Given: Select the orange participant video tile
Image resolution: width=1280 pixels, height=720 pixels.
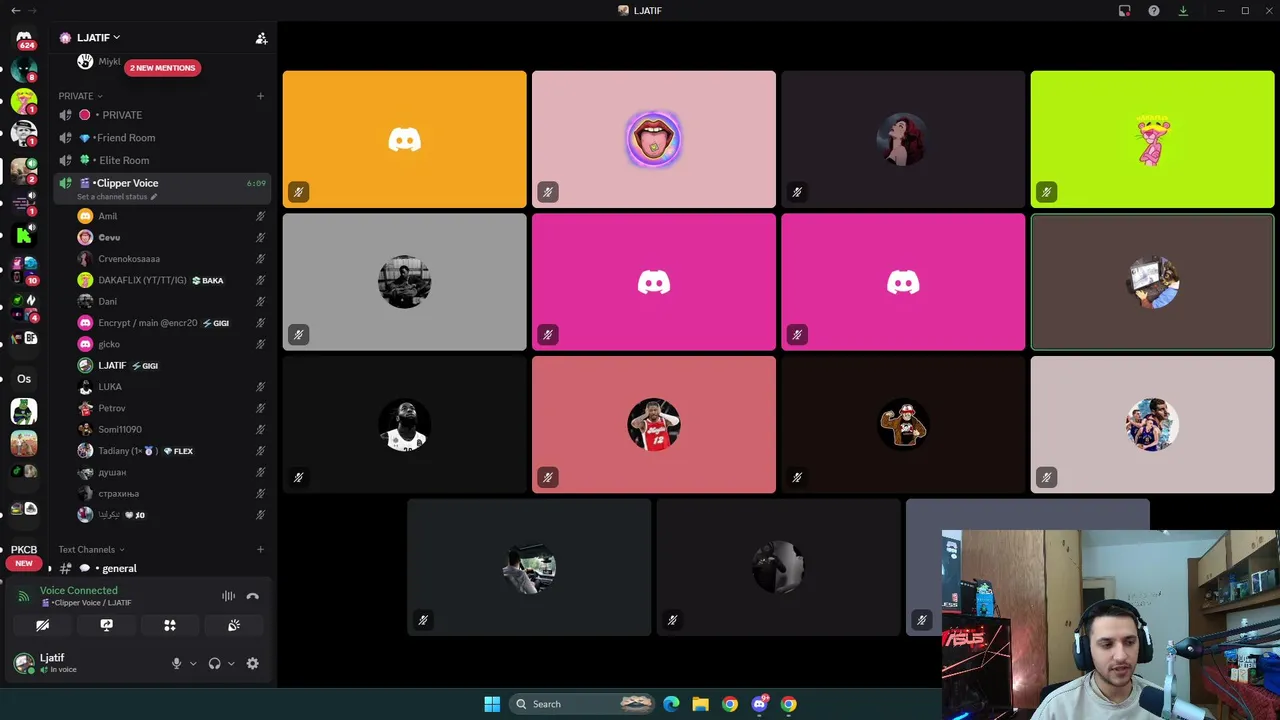Looking at the screenshot, I should [404, 139].
